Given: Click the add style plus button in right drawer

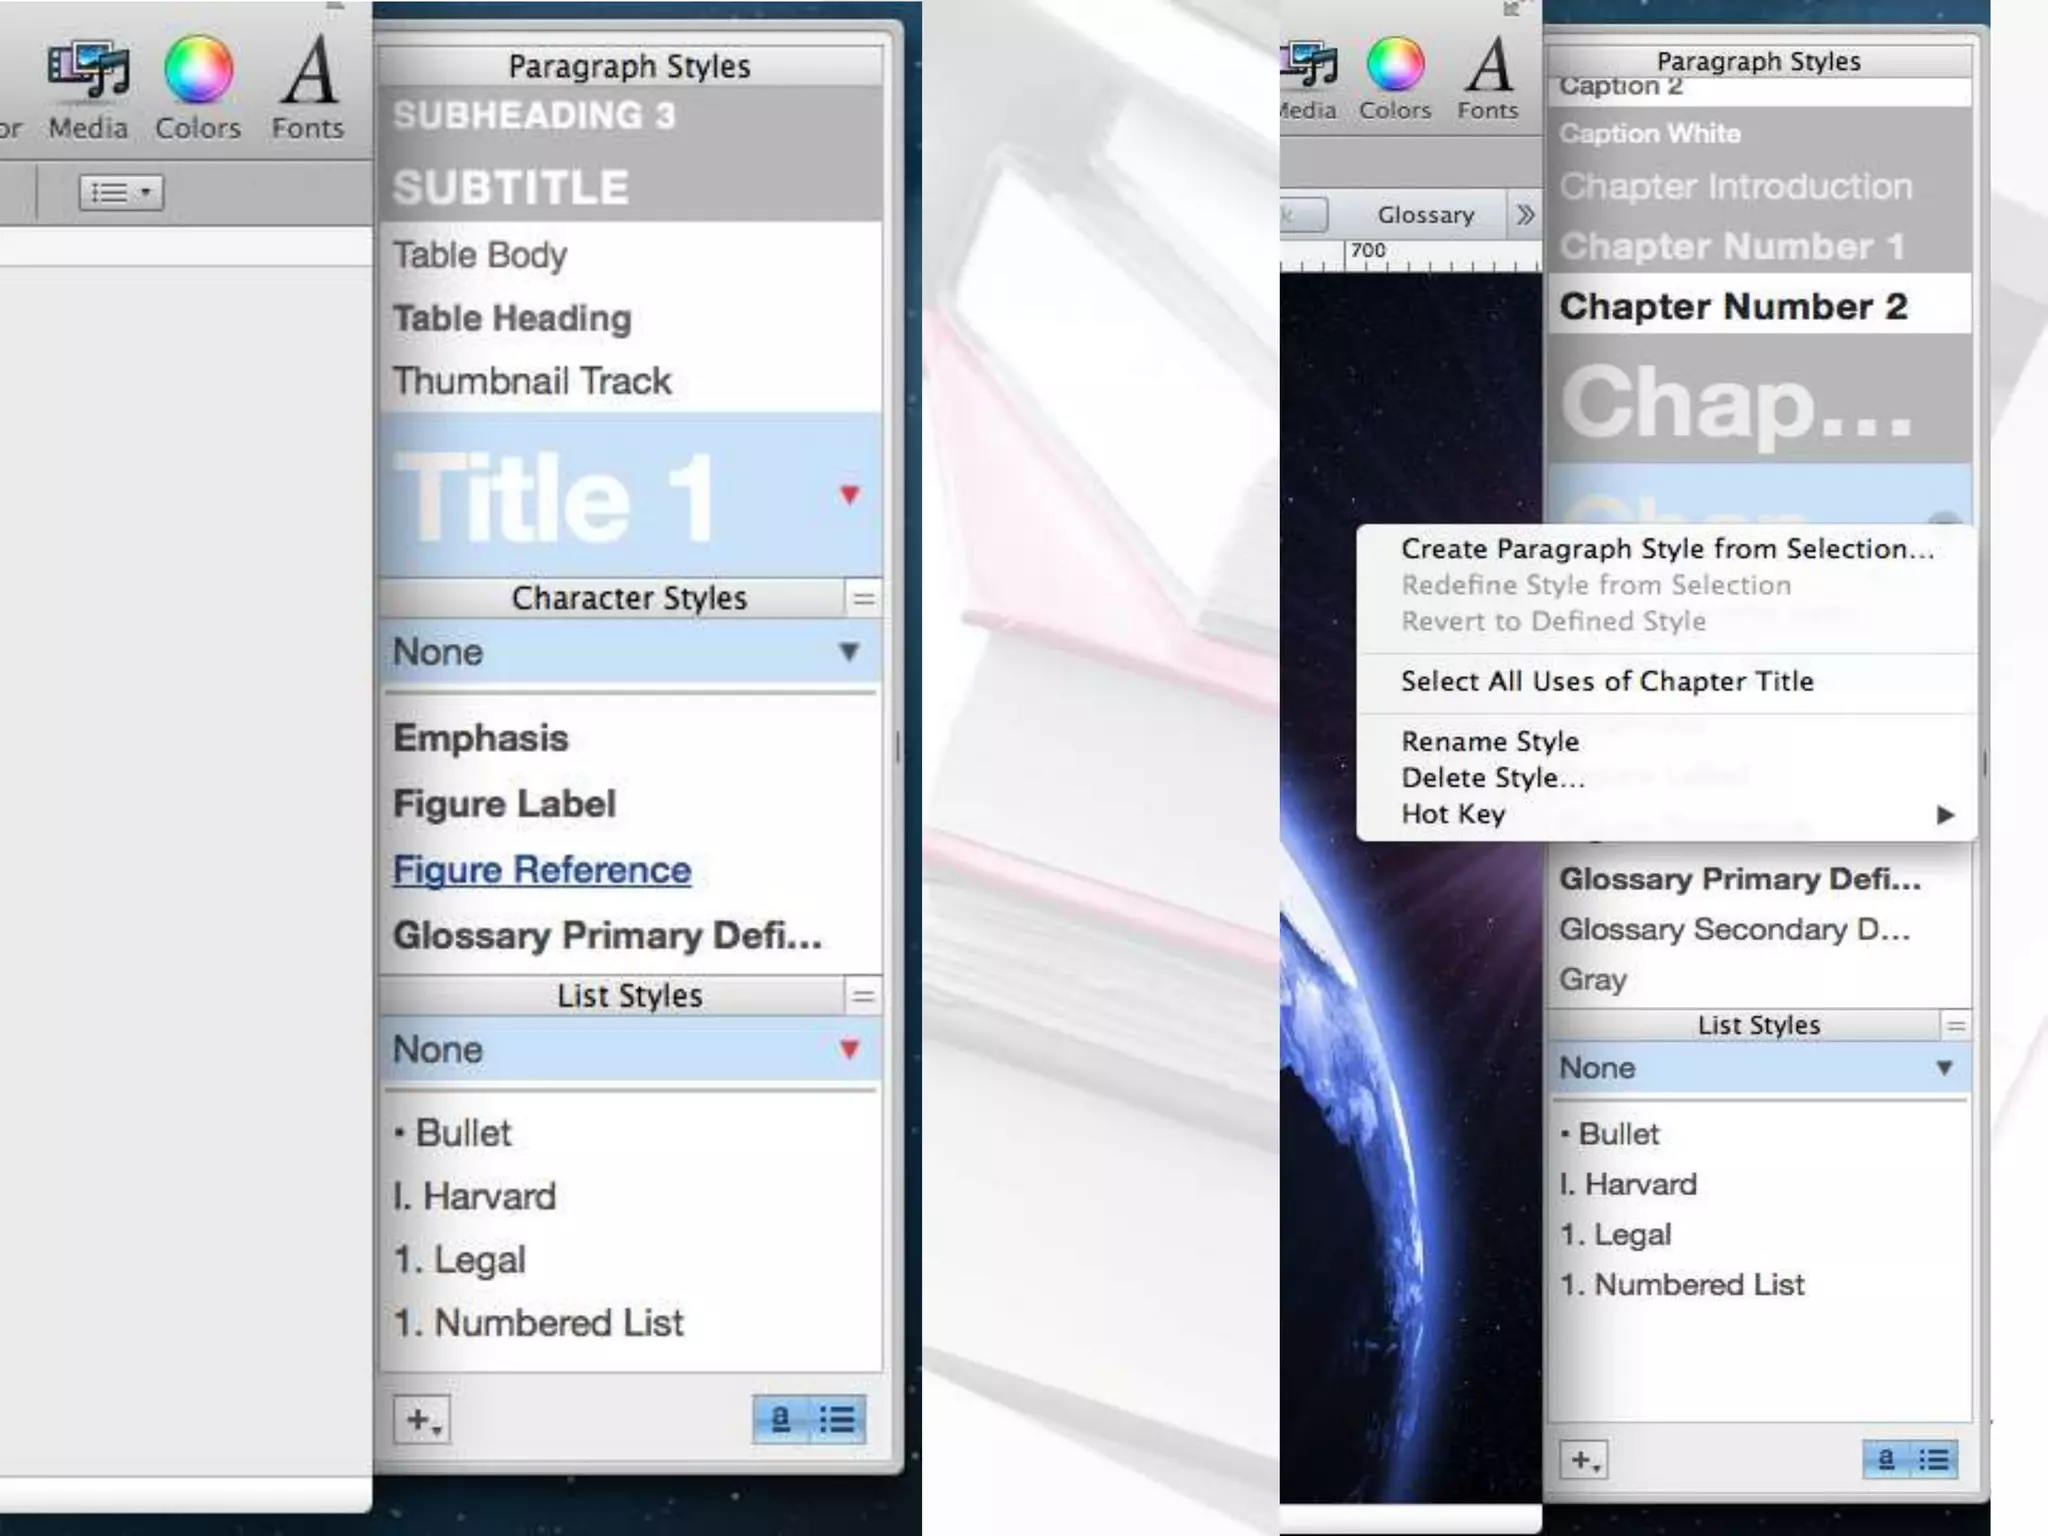Looking at the screenshot, I should (x=1584, y=1460).
